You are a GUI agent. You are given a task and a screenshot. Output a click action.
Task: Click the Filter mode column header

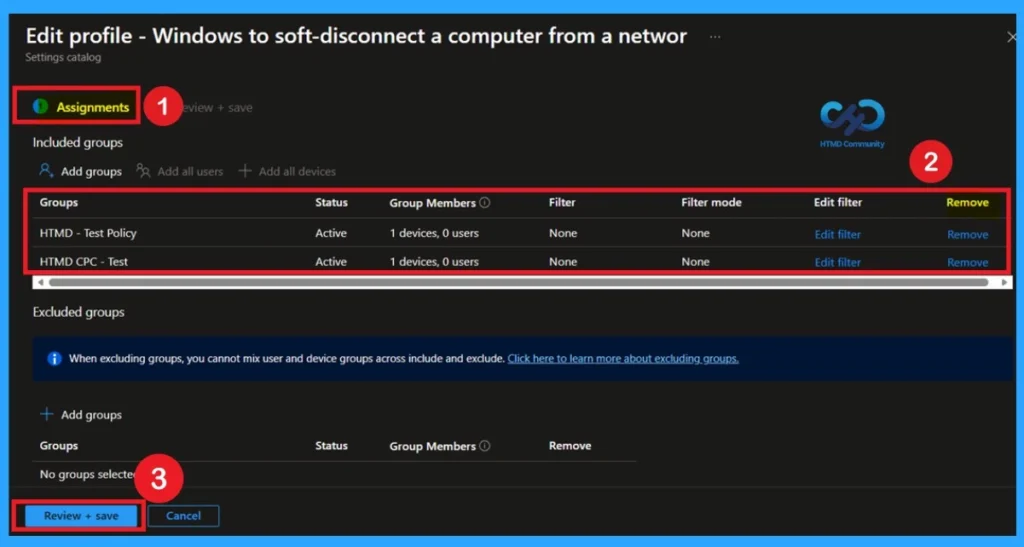point(711,202)
